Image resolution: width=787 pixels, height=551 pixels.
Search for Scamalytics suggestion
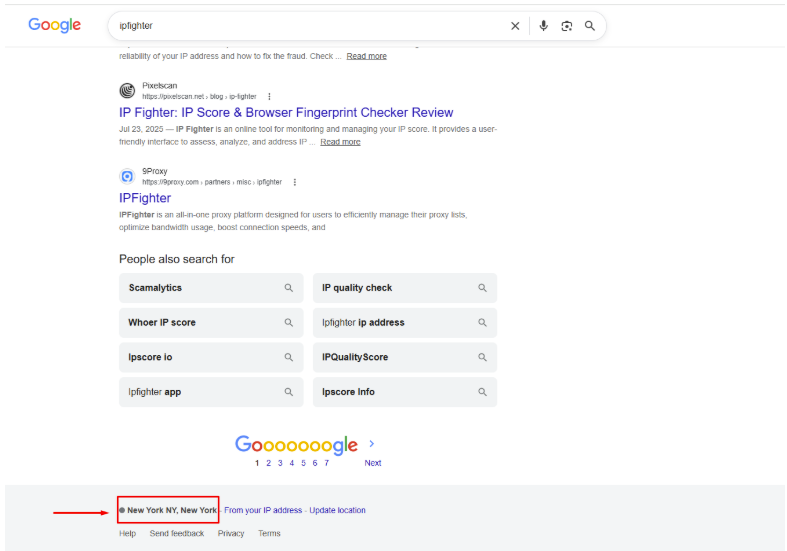point(211,288)
